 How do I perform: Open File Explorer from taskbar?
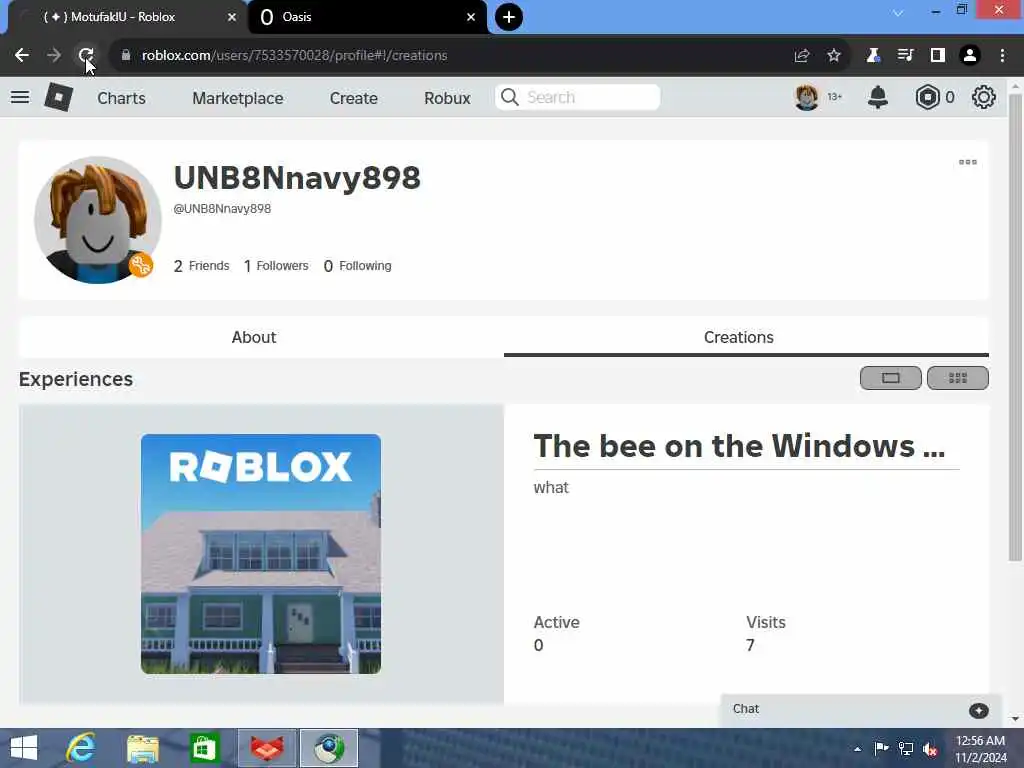[143, 748]
